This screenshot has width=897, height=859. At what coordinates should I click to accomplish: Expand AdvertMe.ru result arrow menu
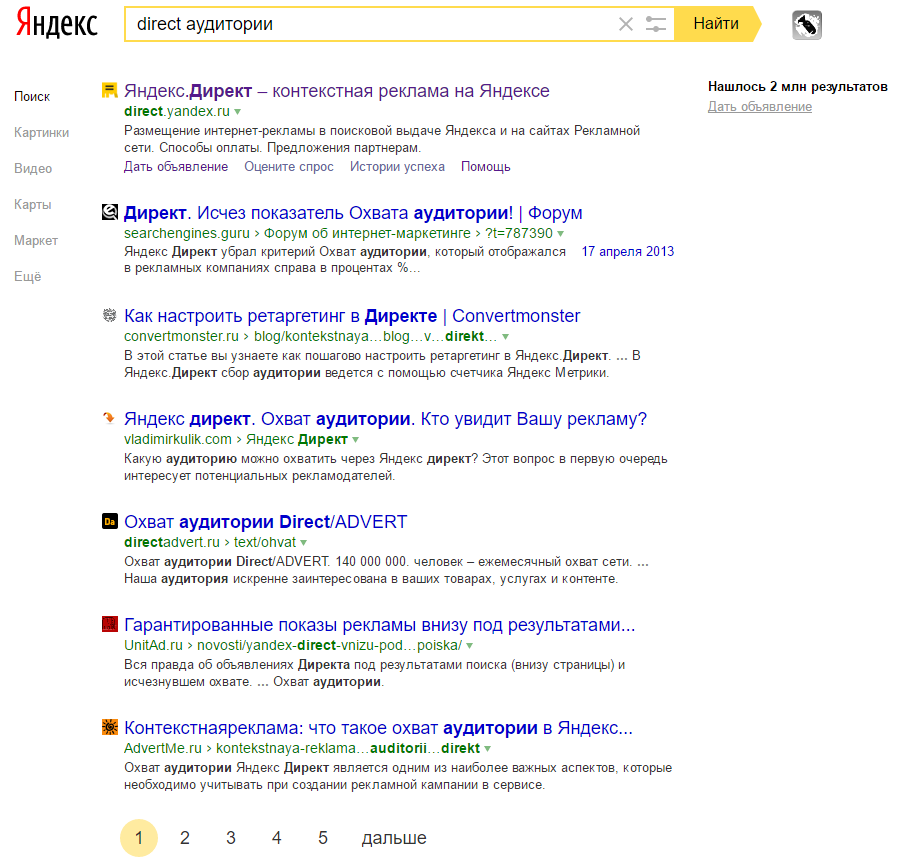[487, 748]
